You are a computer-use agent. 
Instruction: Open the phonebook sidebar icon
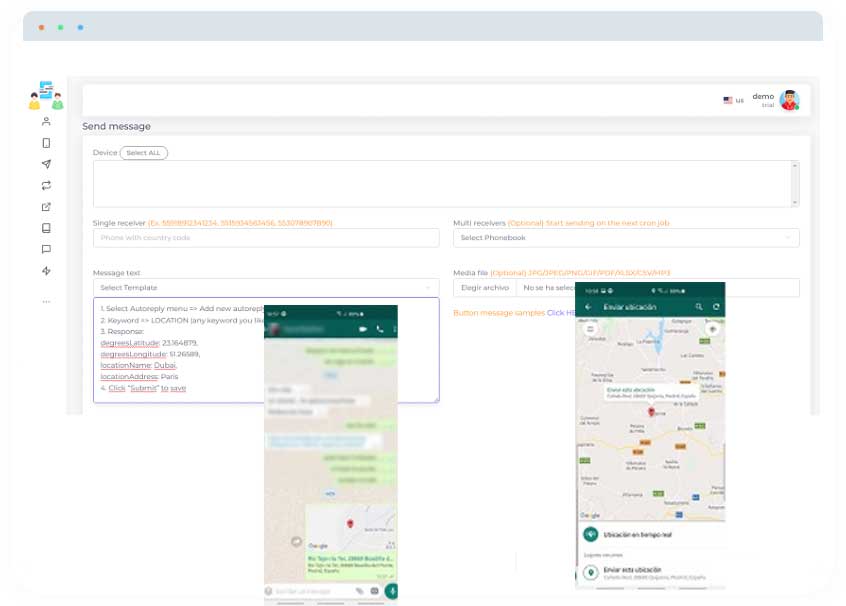coord(46,228)
